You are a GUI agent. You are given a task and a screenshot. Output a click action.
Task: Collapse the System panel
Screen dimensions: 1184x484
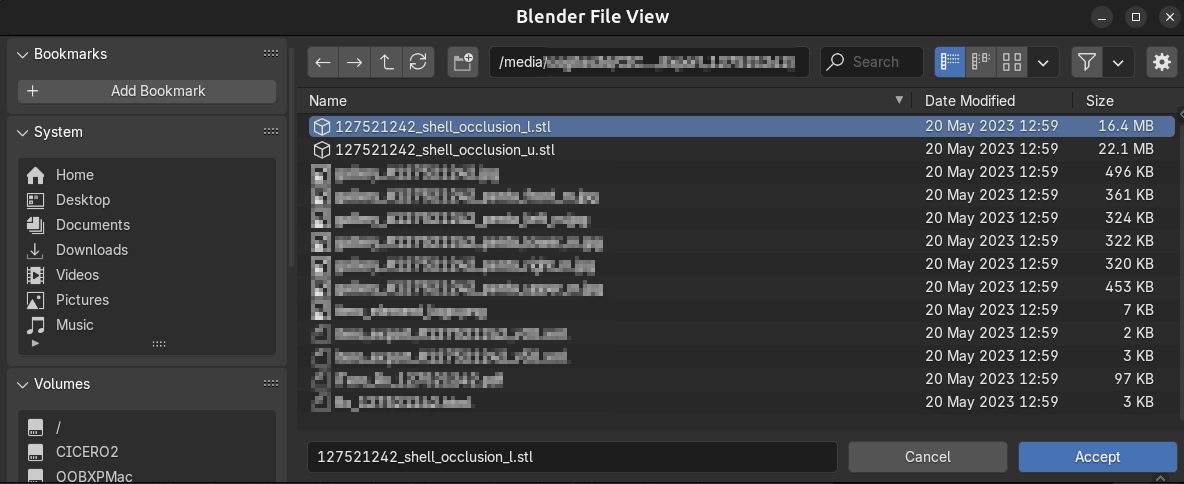click(23, 132)
